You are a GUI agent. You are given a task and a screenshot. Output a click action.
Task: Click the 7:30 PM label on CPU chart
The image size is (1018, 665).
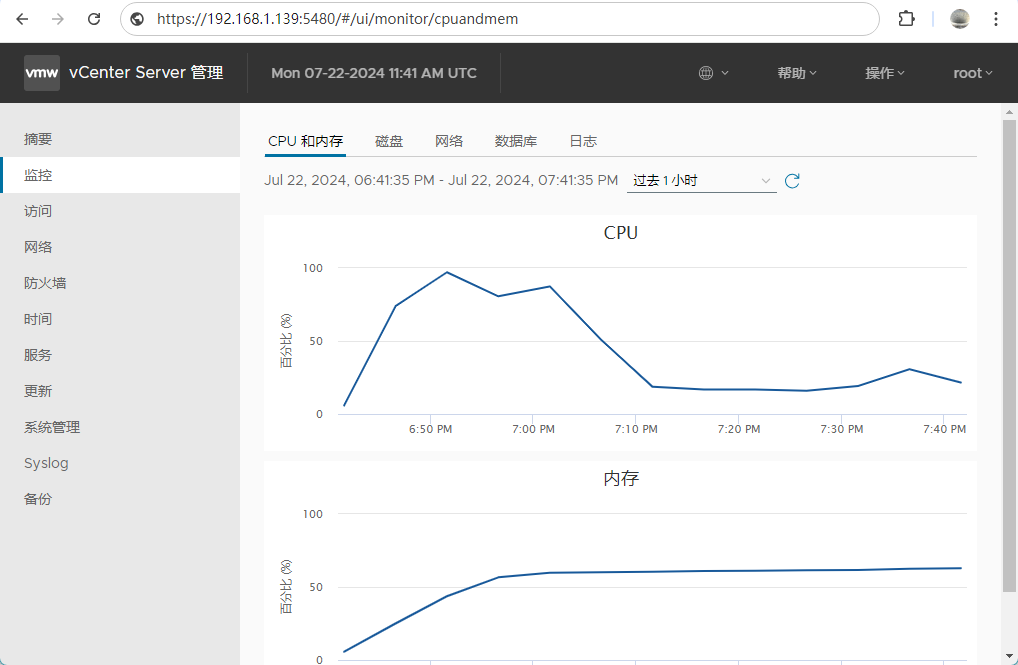tap(841, 429)
